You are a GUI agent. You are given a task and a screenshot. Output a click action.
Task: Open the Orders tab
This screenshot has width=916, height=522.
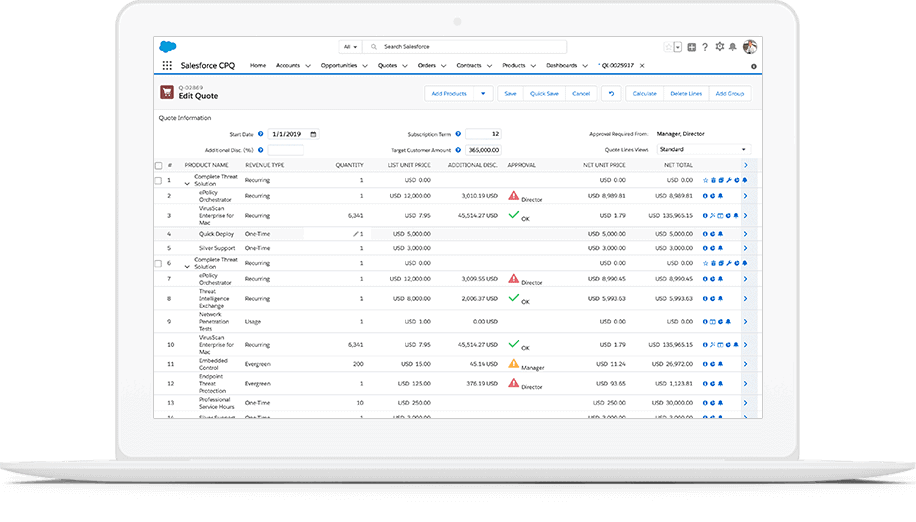426,65
